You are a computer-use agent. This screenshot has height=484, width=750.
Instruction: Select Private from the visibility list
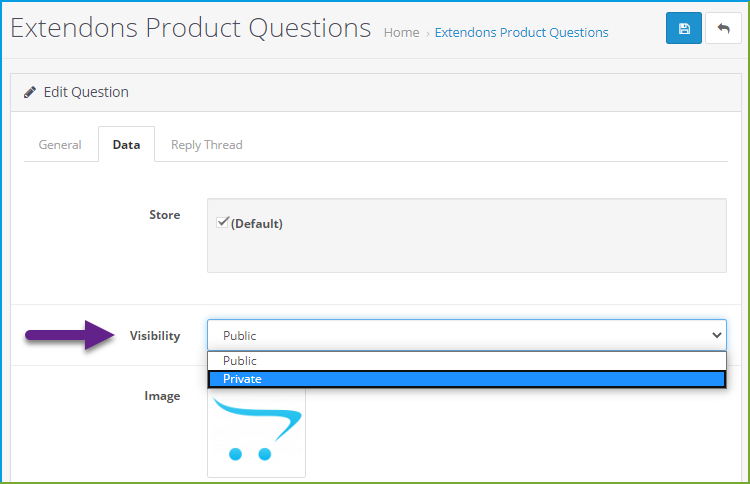467,379
